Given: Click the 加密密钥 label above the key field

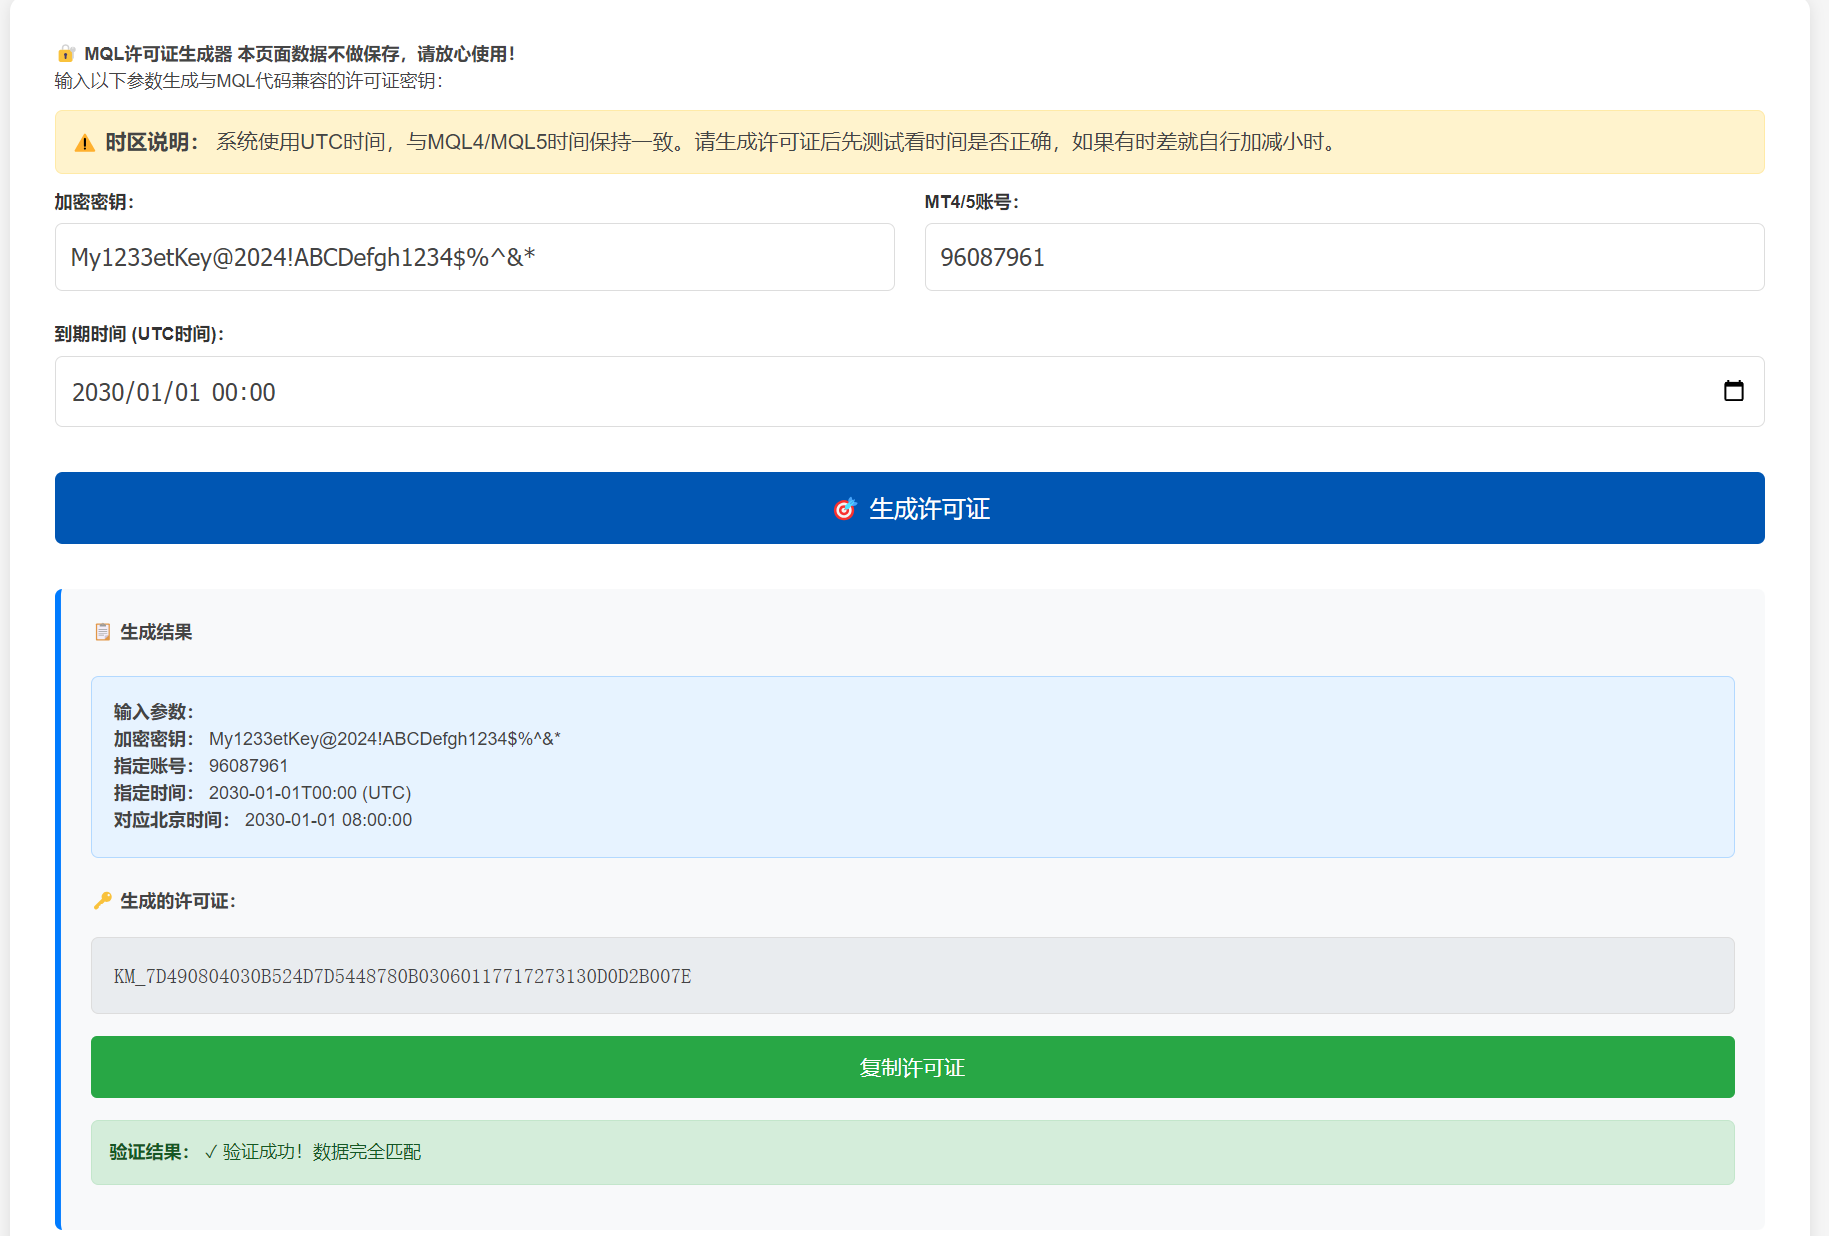Looking at the screenshot, I should (x=94, y=202).
